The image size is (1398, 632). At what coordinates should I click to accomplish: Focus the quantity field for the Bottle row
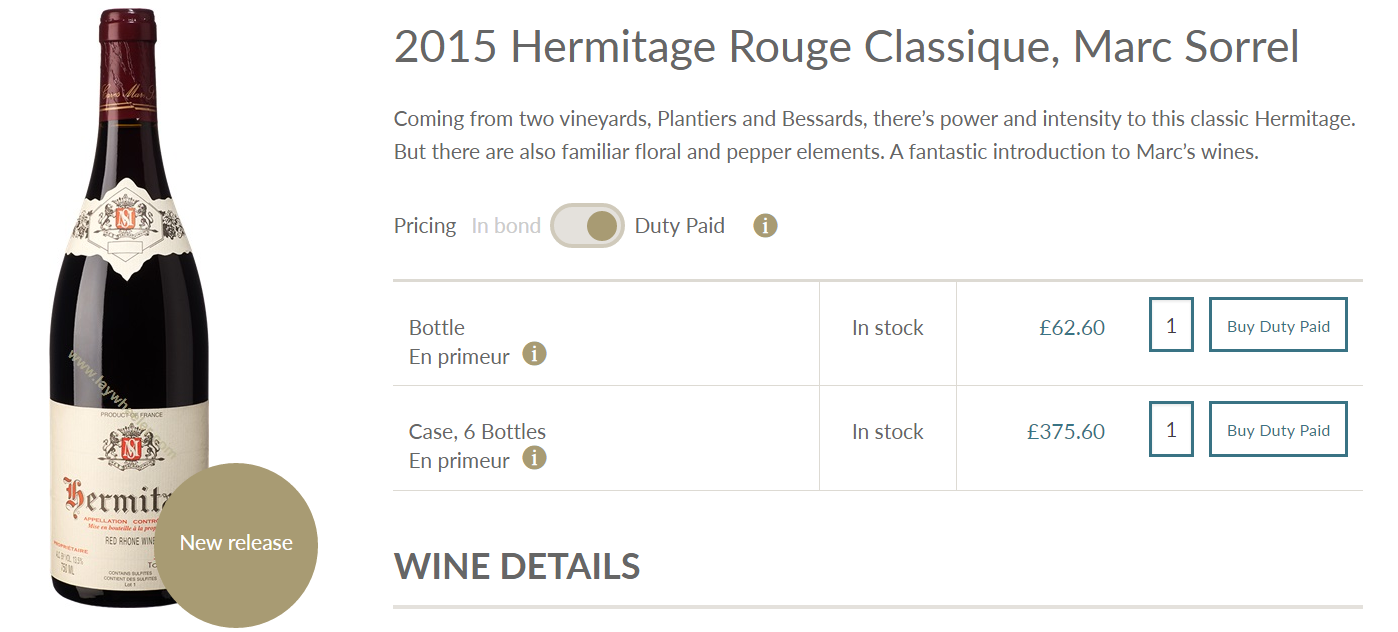[x=1171, y=325]
